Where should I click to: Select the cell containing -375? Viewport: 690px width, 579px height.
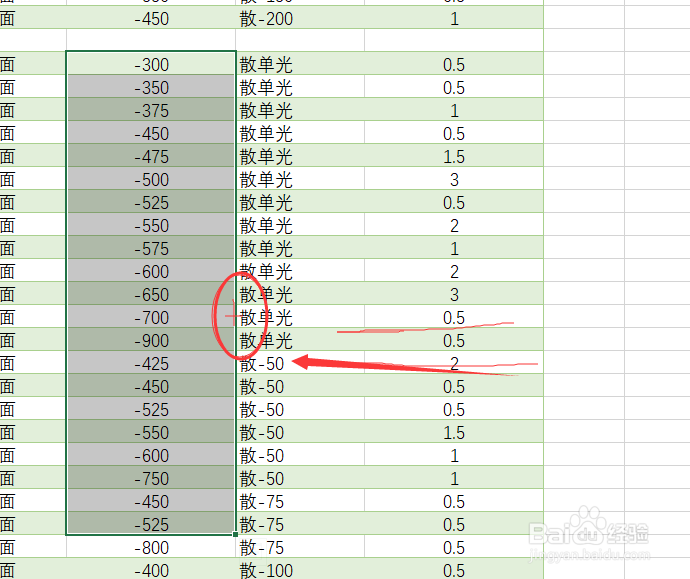coord(151,110)
